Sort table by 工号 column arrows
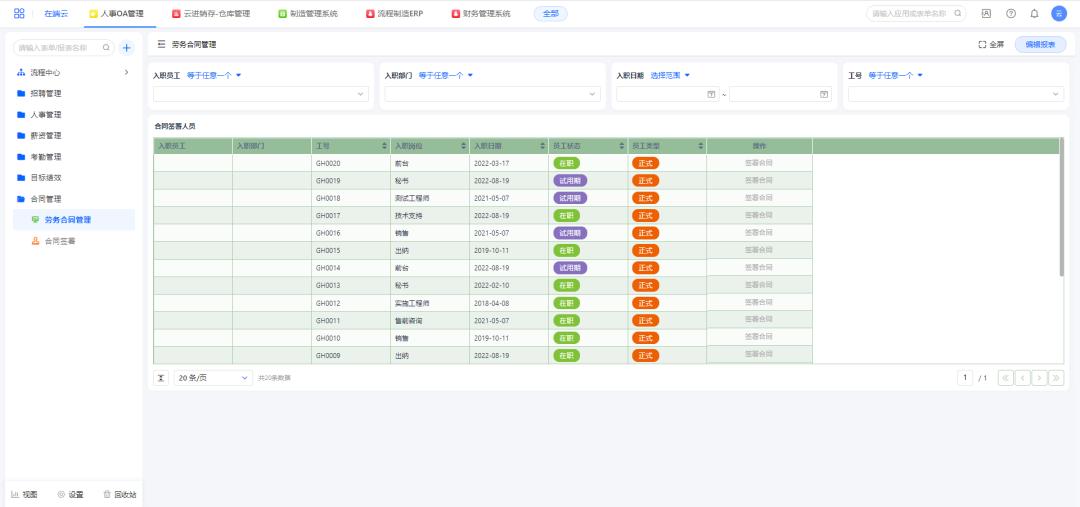This screenshot has width=1080, height=507. click(384, 146)
